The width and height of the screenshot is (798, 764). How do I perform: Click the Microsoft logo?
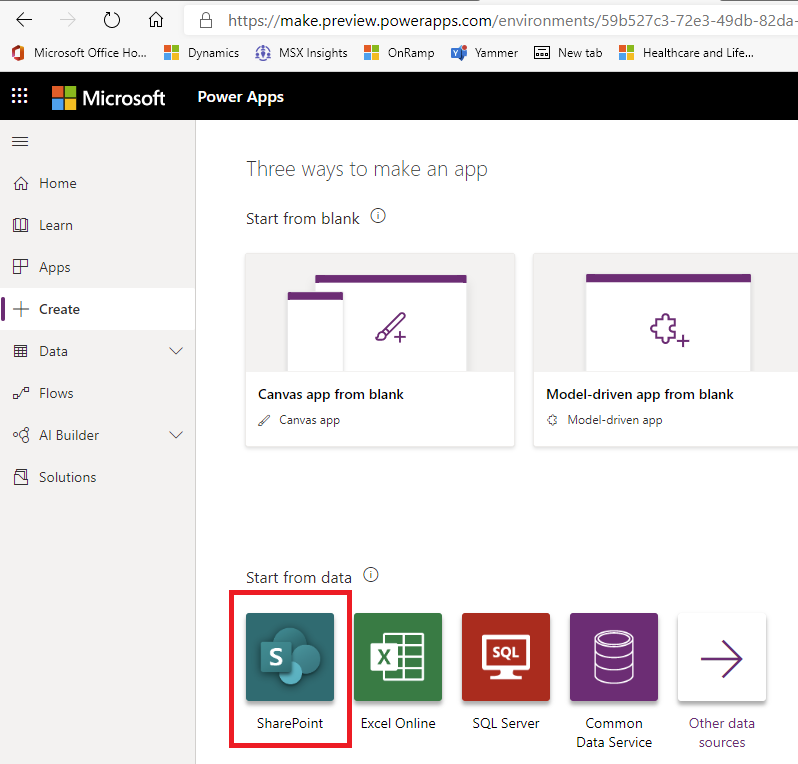(108, 98)
